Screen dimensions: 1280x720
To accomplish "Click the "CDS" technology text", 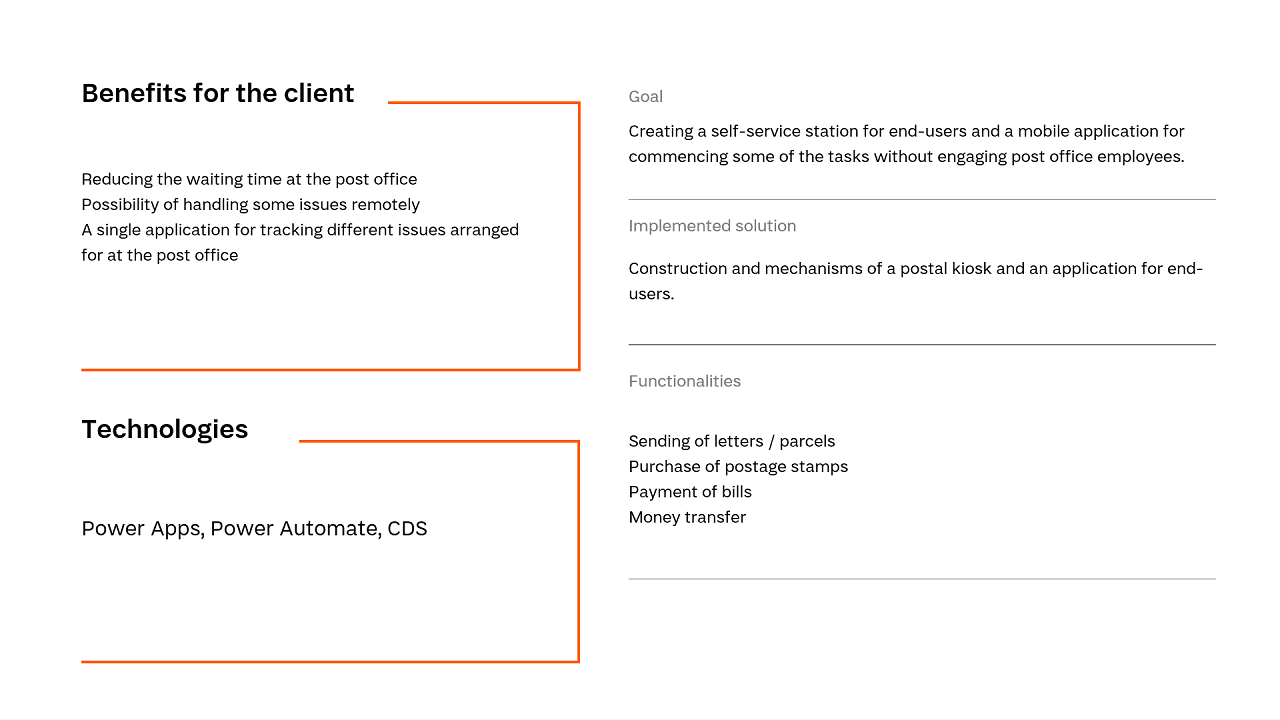I will 407,528.
